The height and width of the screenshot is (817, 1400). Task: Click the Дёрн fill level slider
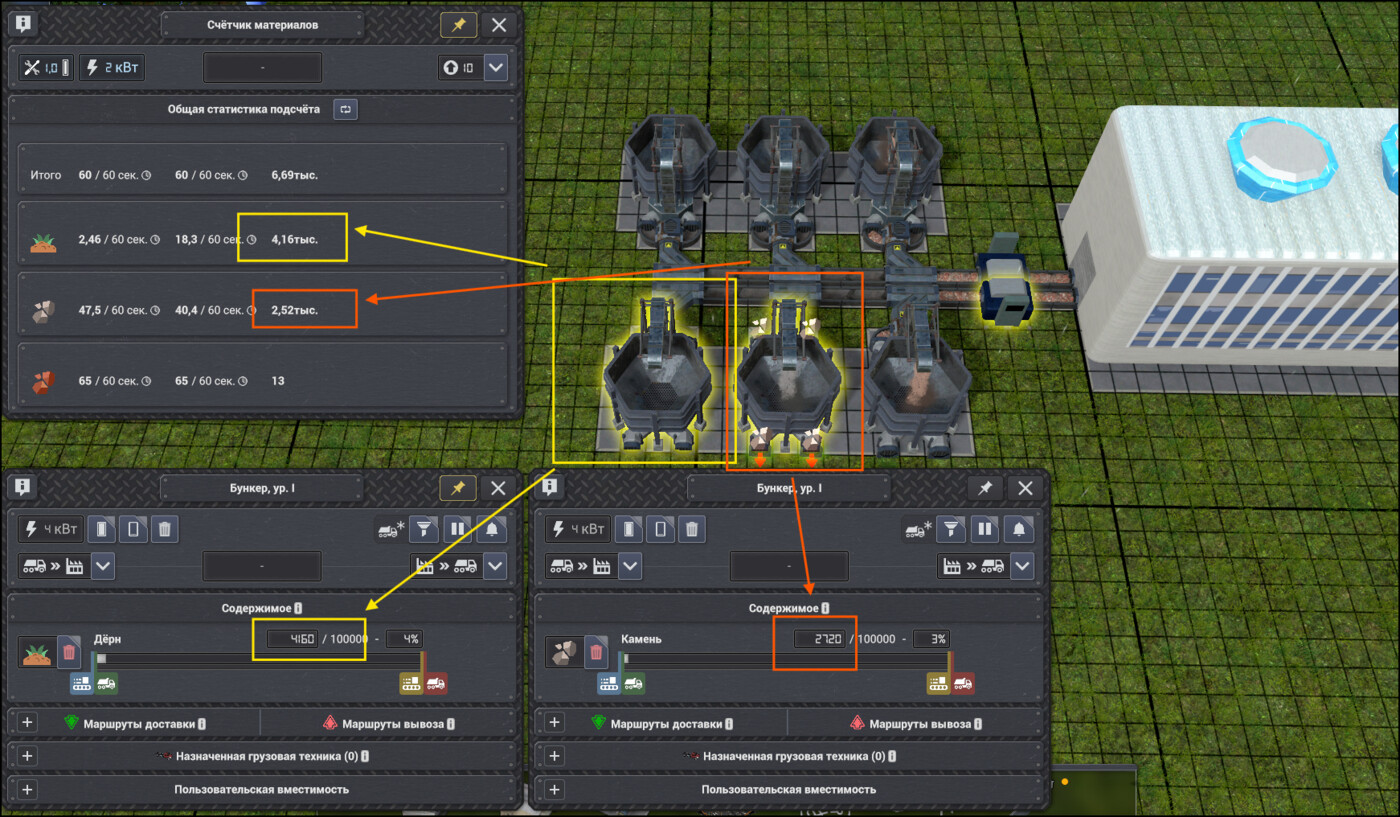[x=259, y=659]
